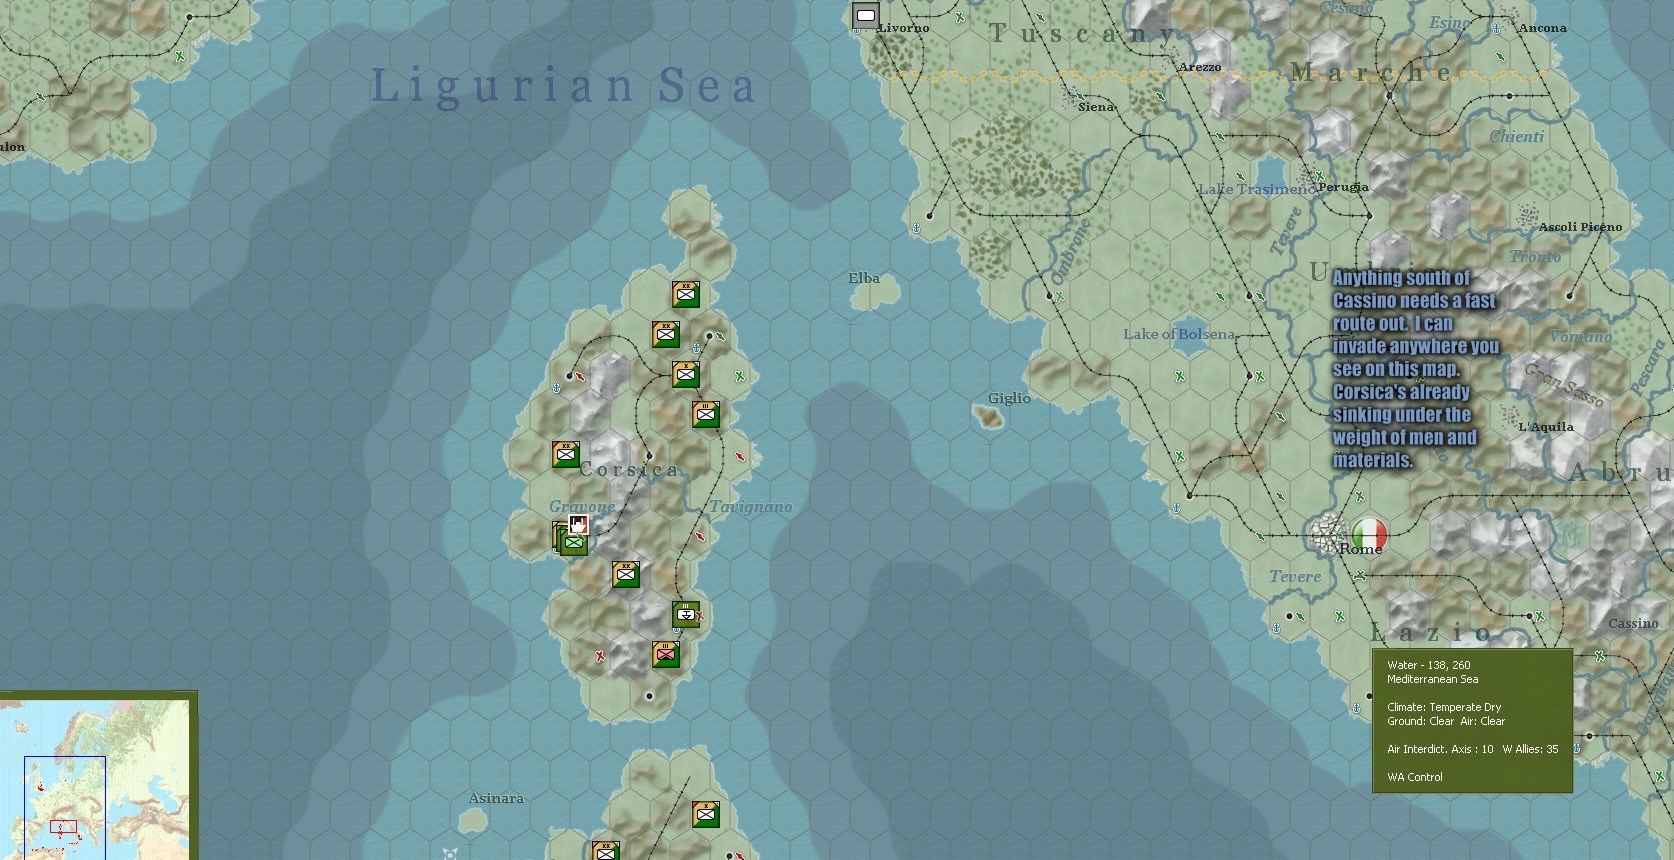Image resolution: width=1674 pixels, height=860 pixels.
Task: Select the XX division on Corsica's west coast
Action: [566, 454]
